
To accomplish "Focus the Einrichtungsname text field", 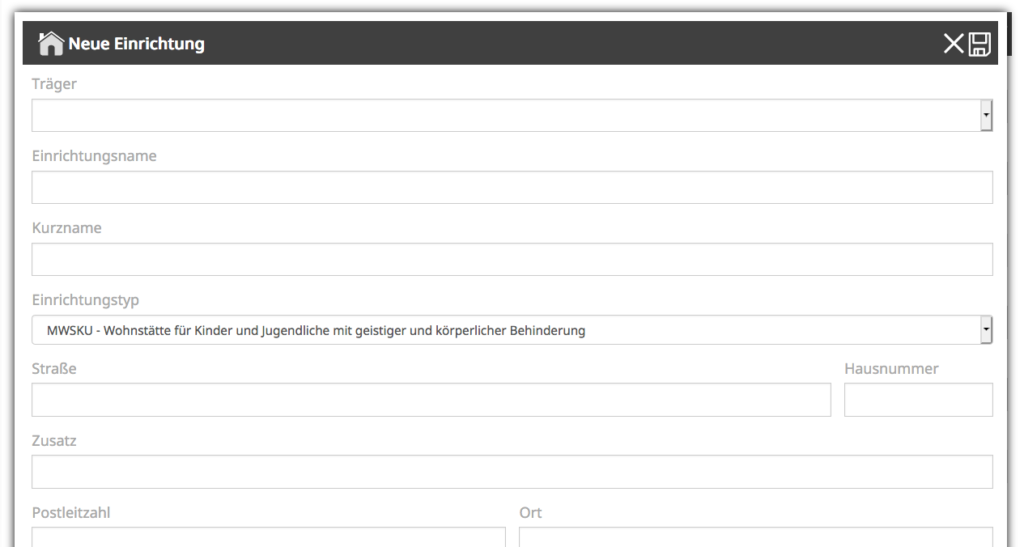I will click(512, 188).
